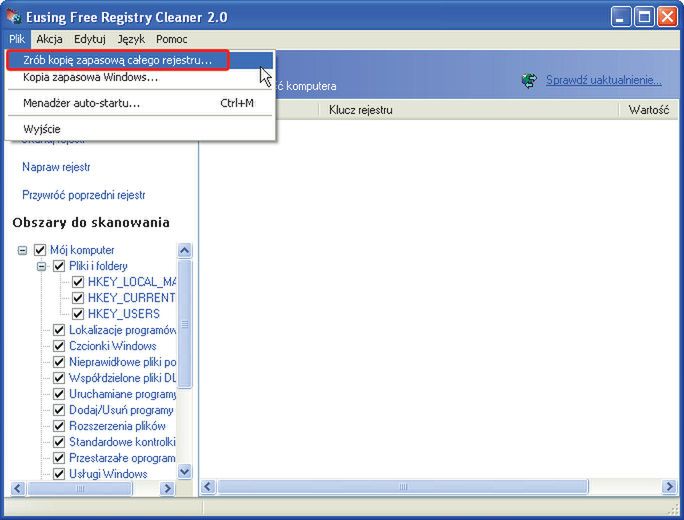Click results list scroll right arrow

pos(669,486)
